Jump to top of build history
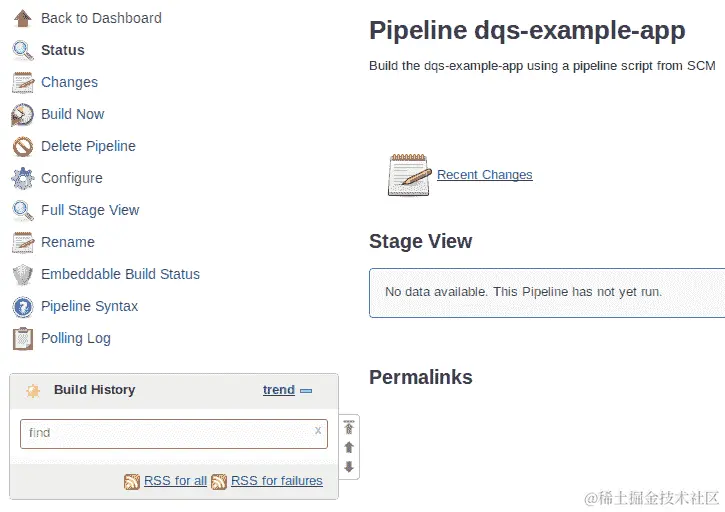The width and height of the screenshot is (725, 512). pyautogui.click(x=349, y=428)
